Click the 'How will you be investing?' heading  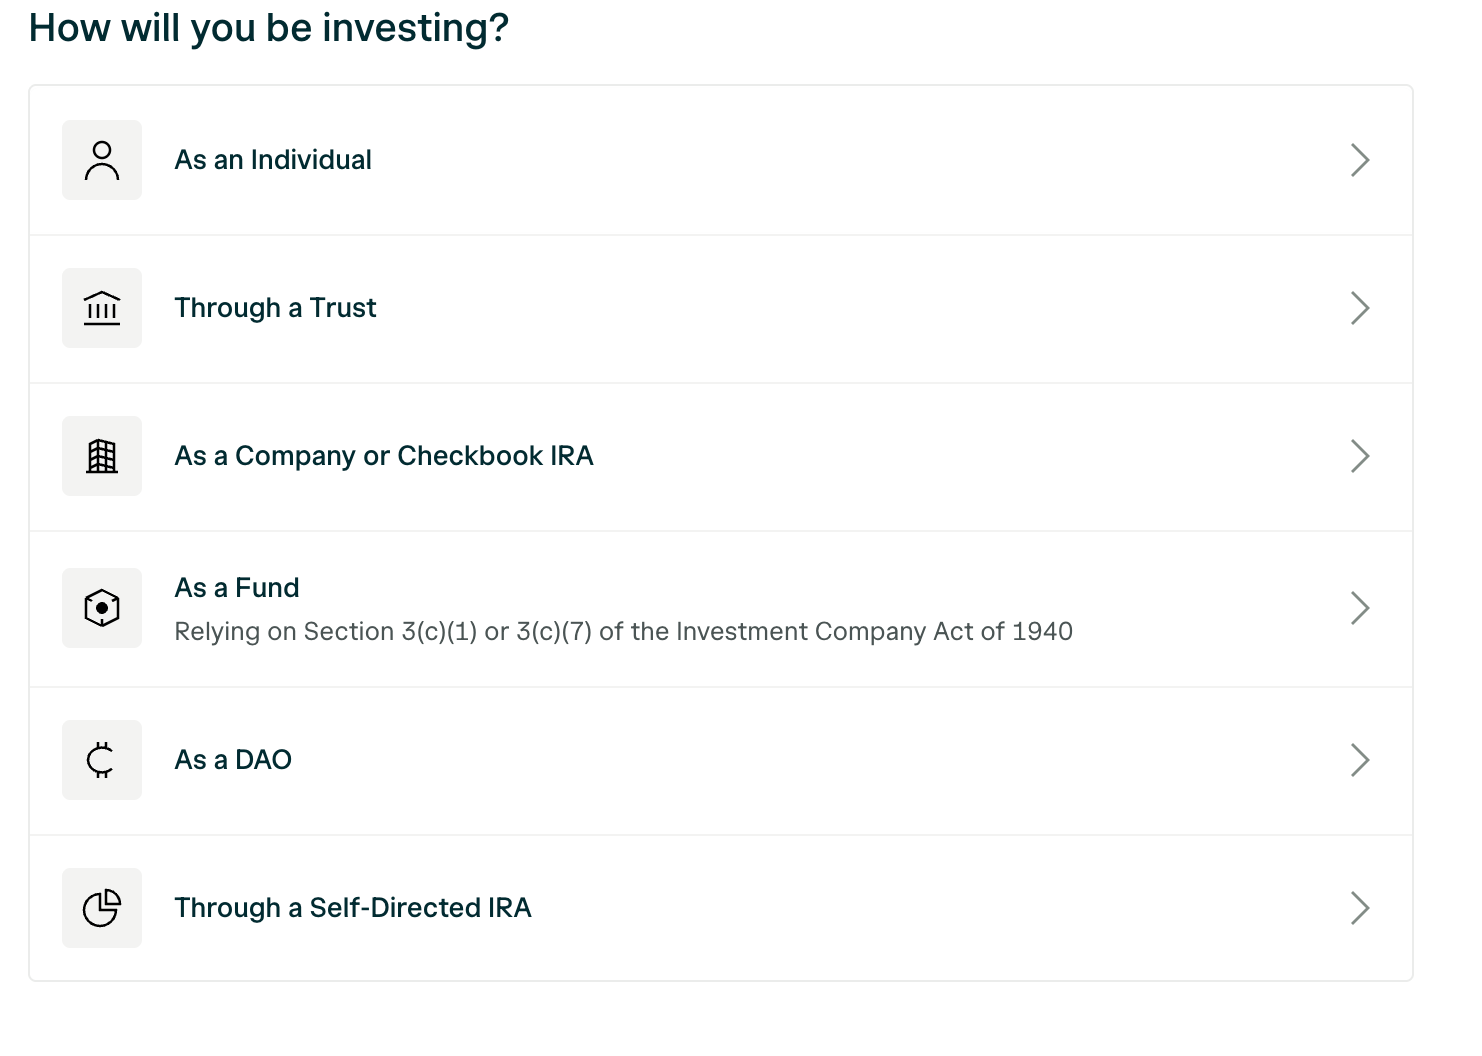pos(269,28)
